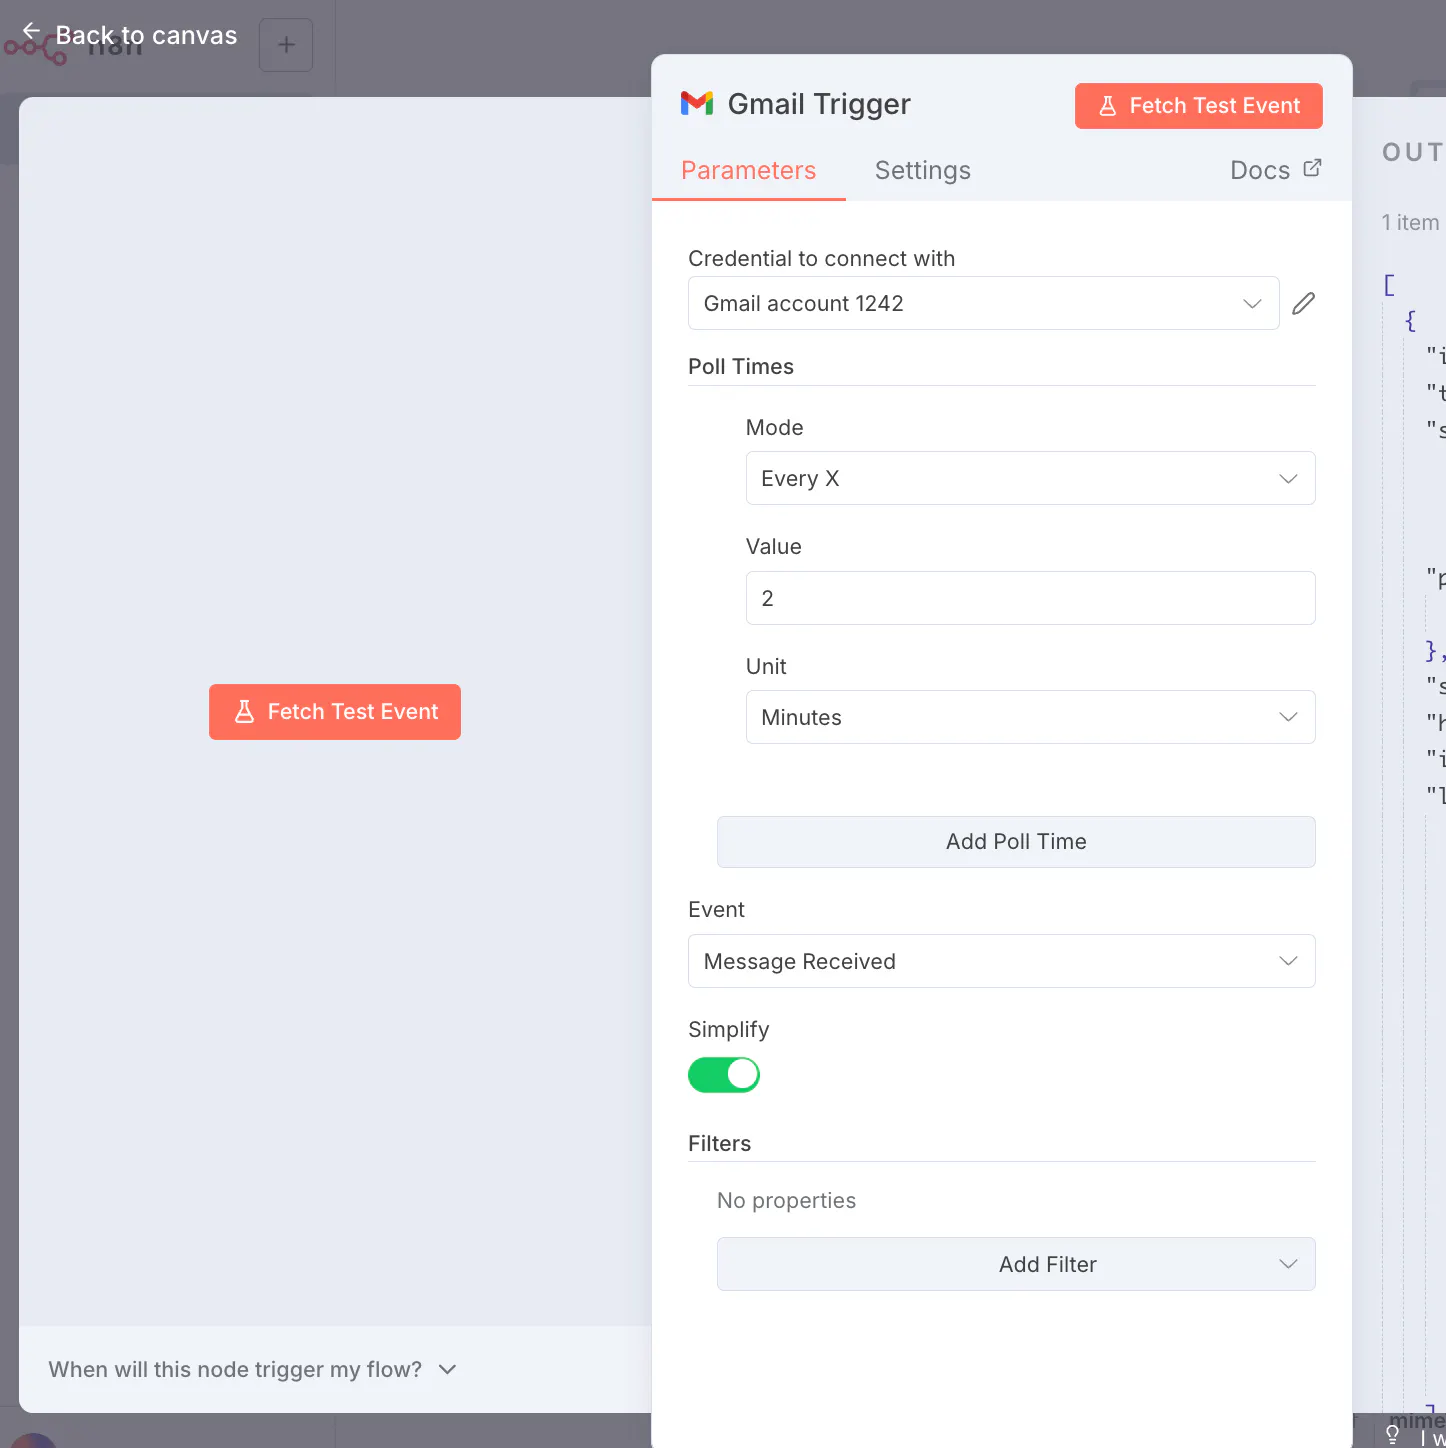Toggle the Simplify switch off
Image resolution: width=1446 pixels, height=1448 pixels.
[724, 1075]
